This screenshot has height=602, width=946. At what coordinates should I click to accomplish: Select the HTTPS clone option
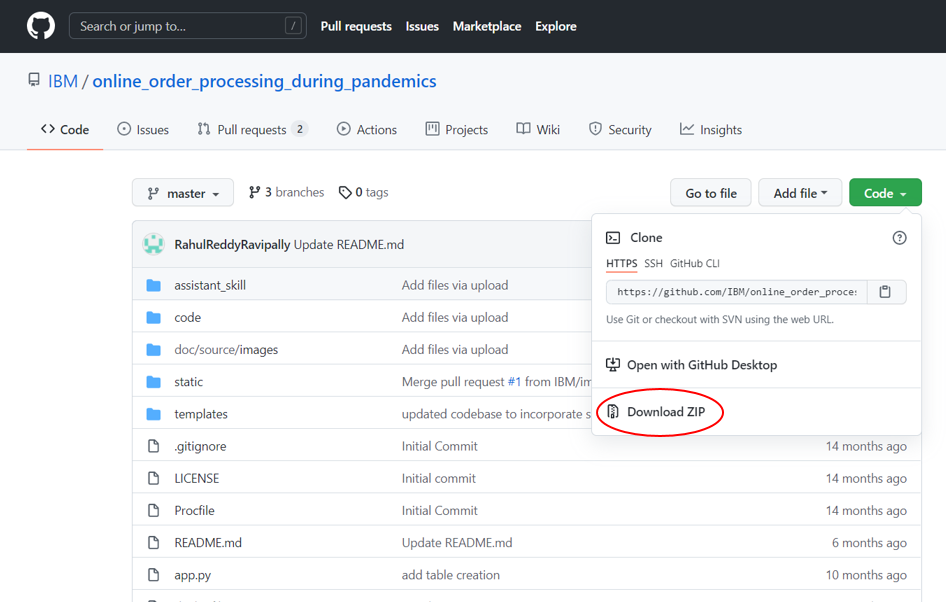(x=621, y=264)
